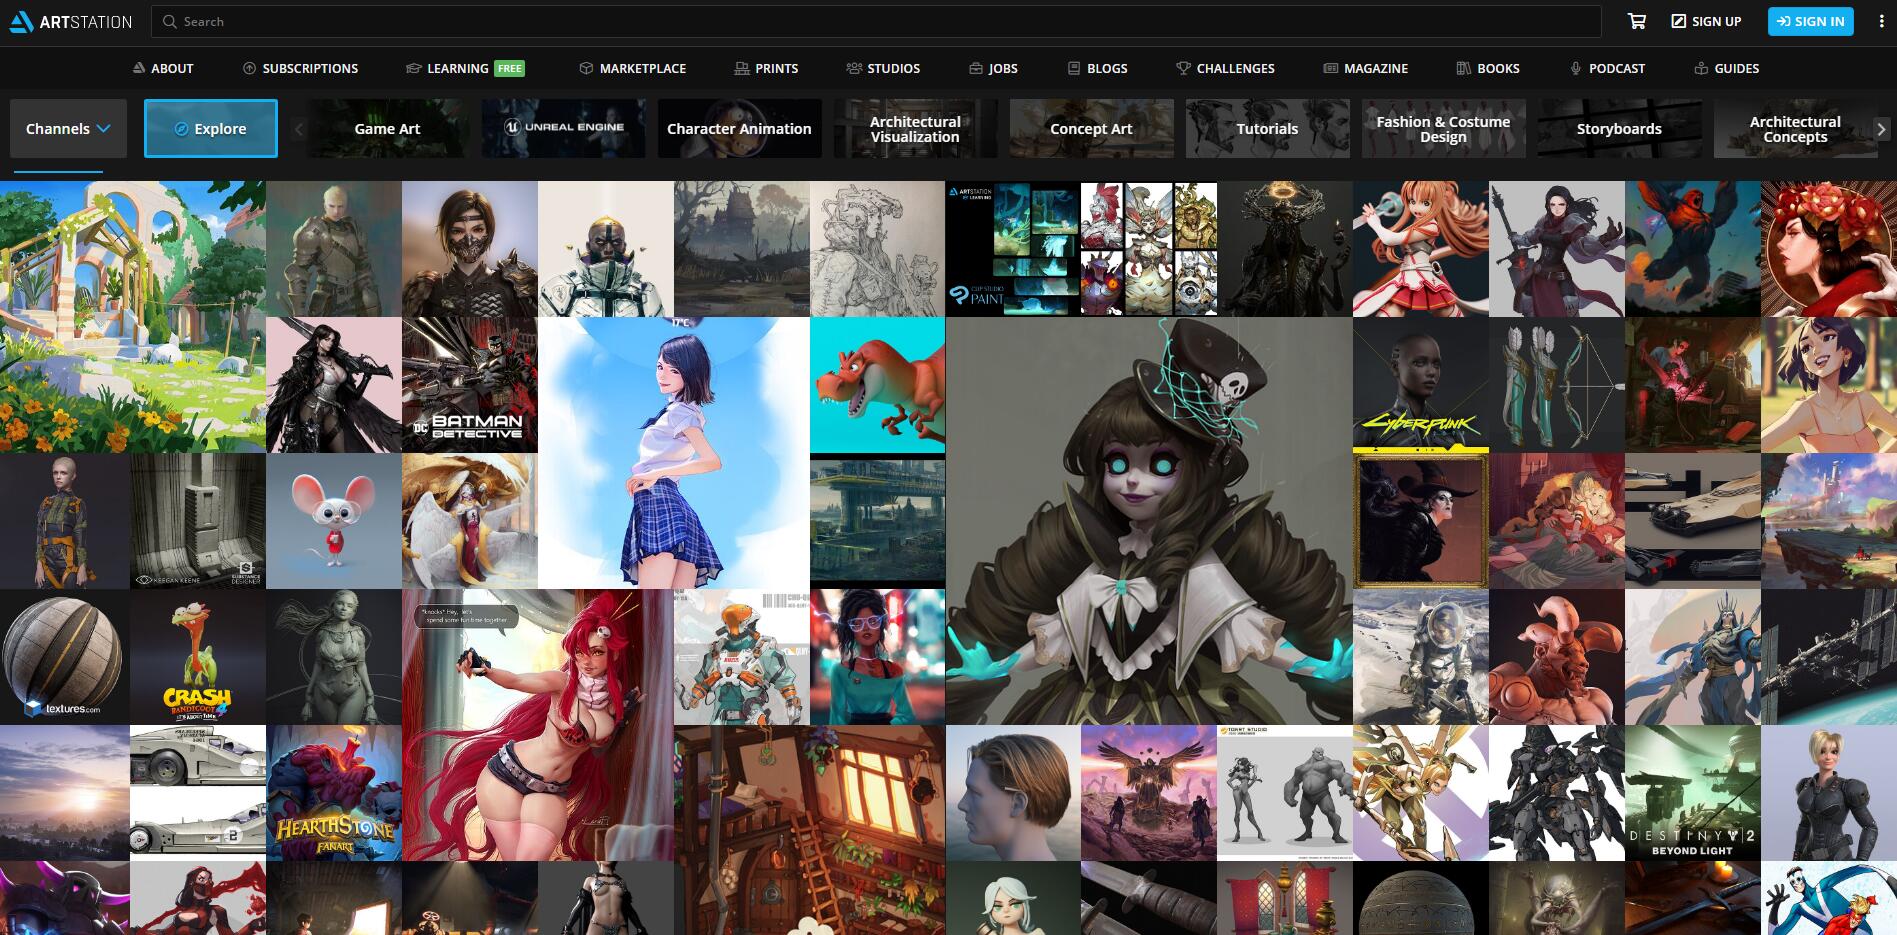
Task: Open the orange cartoon dinosaur artwork
Action: (877, 385)
